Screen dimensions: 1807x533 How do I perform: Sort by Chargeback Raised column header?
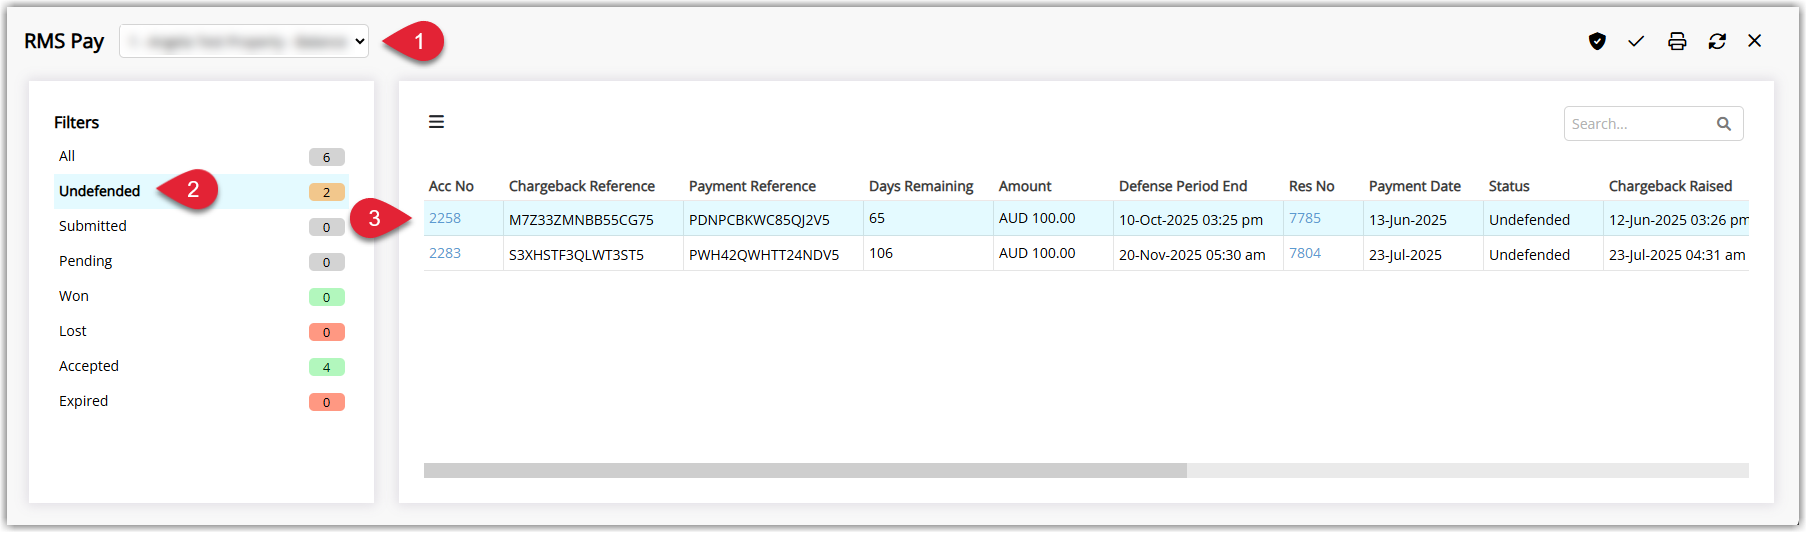(1670, 186)
